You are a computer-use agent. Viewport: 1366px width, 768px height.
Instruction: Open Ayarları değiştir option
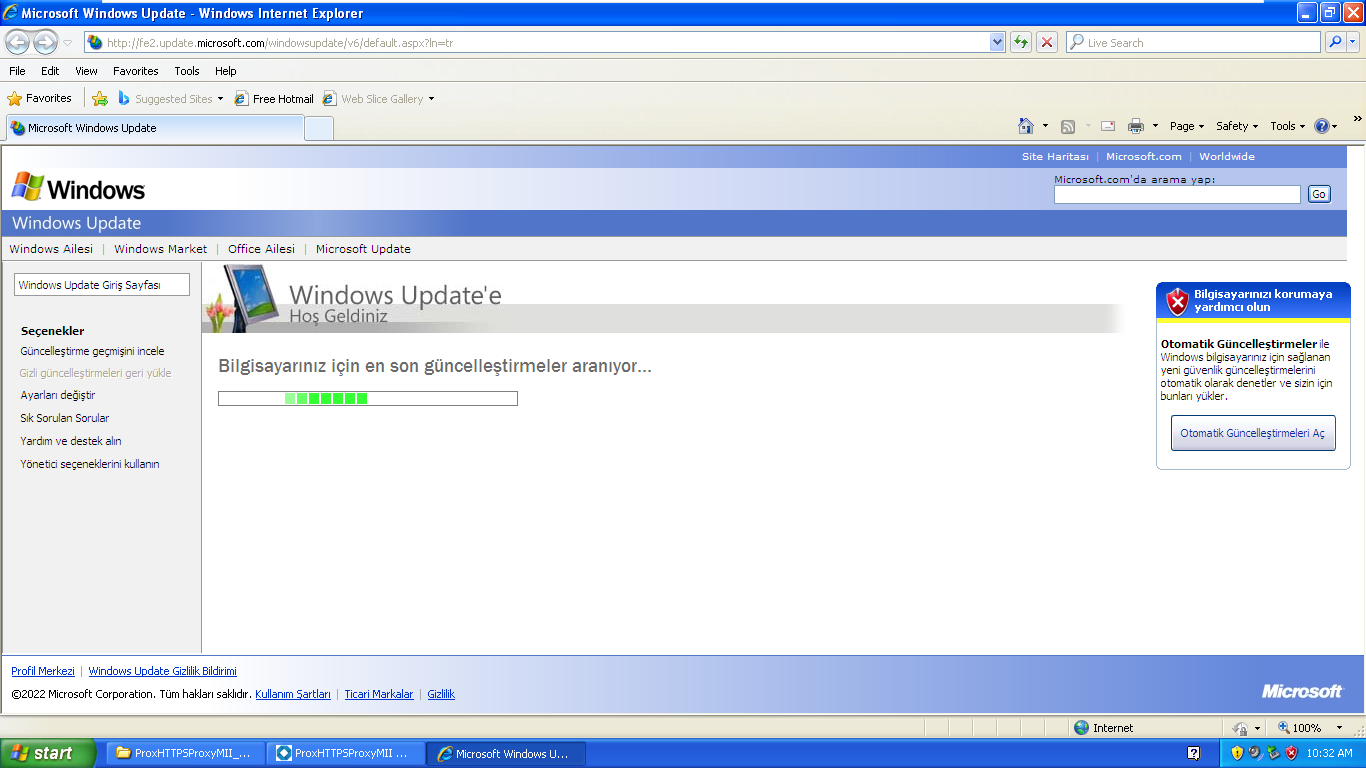click(x=58, y=395)
